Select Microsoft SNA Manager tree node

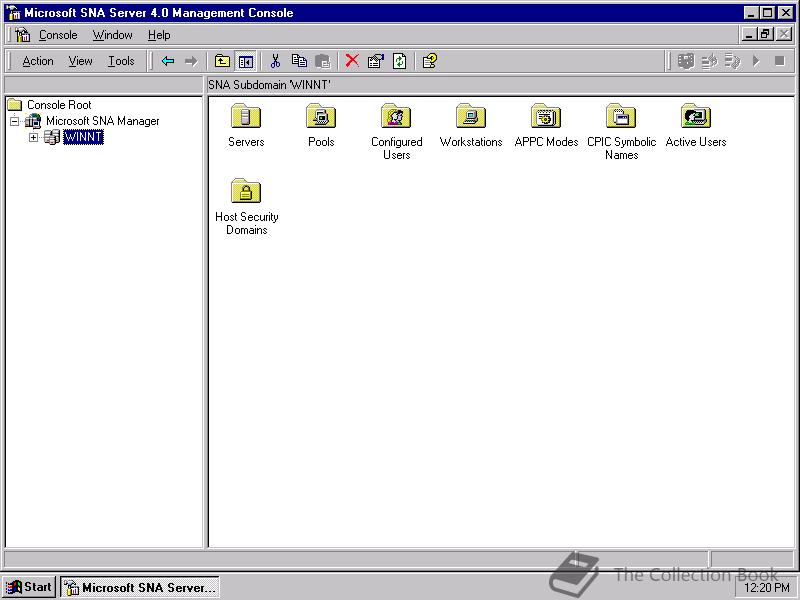pyautogui.click(x=103, y=121)
